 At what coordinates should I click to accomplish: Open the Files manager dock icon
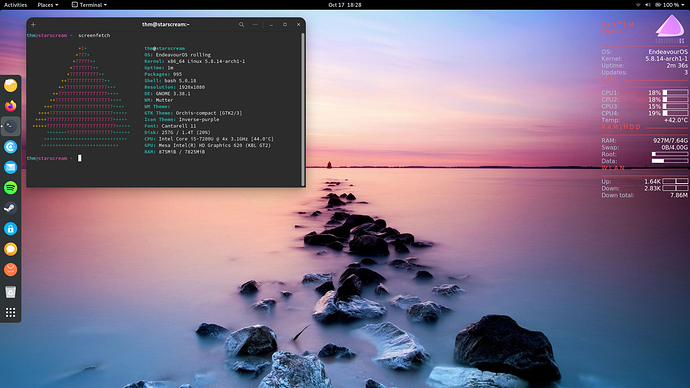click(11, 85)
